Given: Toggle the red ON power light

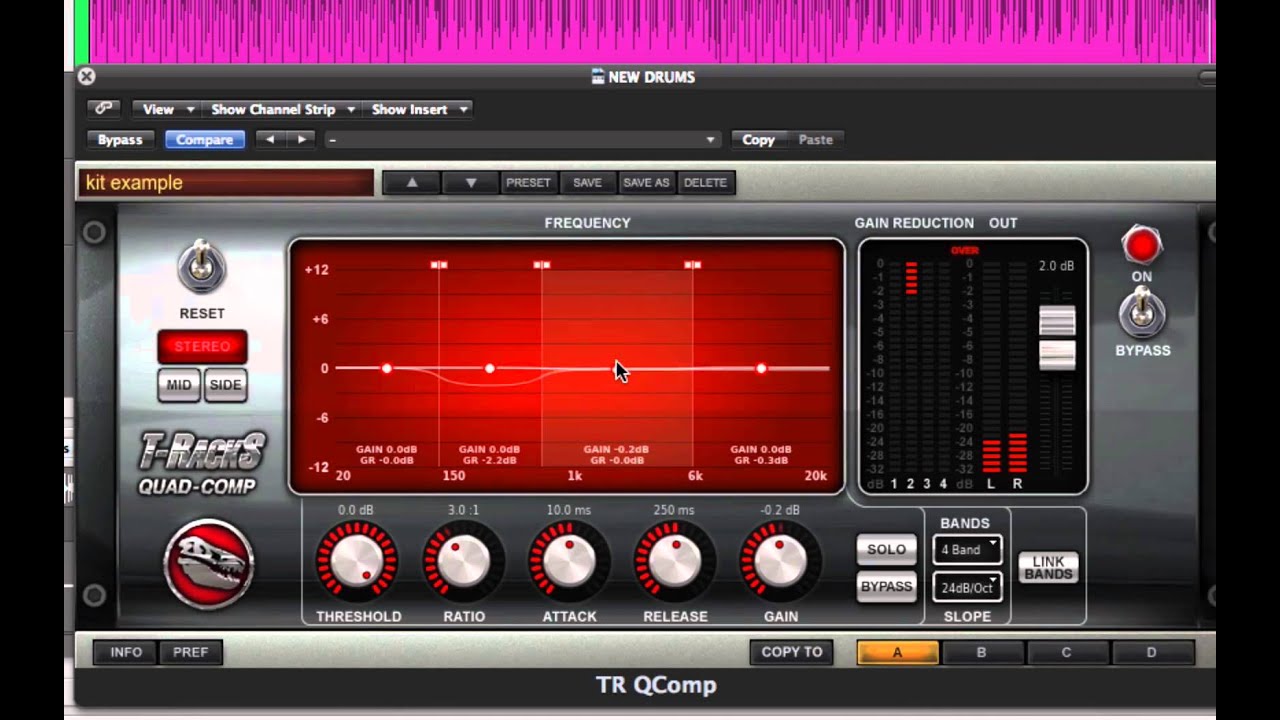Looking at the screenshot, I should click(x=1141, y=245).
